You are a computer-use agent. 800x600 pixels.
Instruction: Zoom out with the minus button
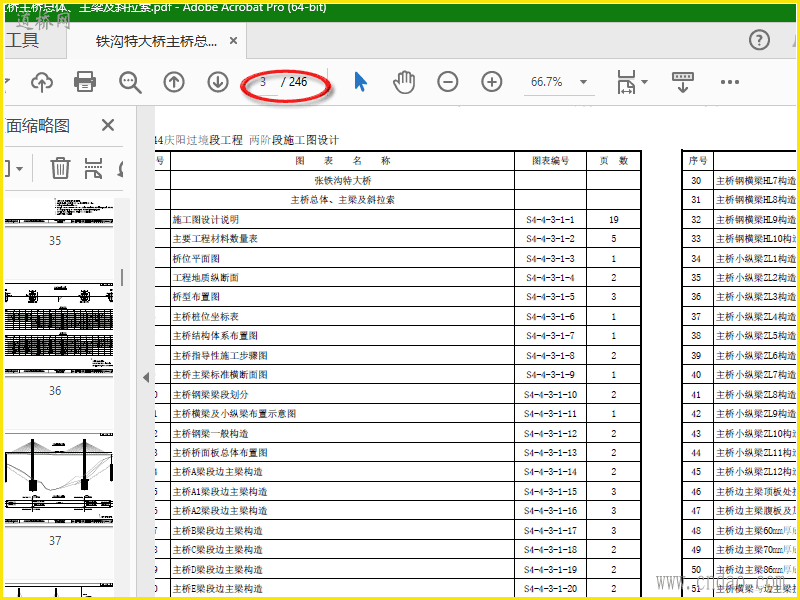pyautogui.click(x=447, y=82)
